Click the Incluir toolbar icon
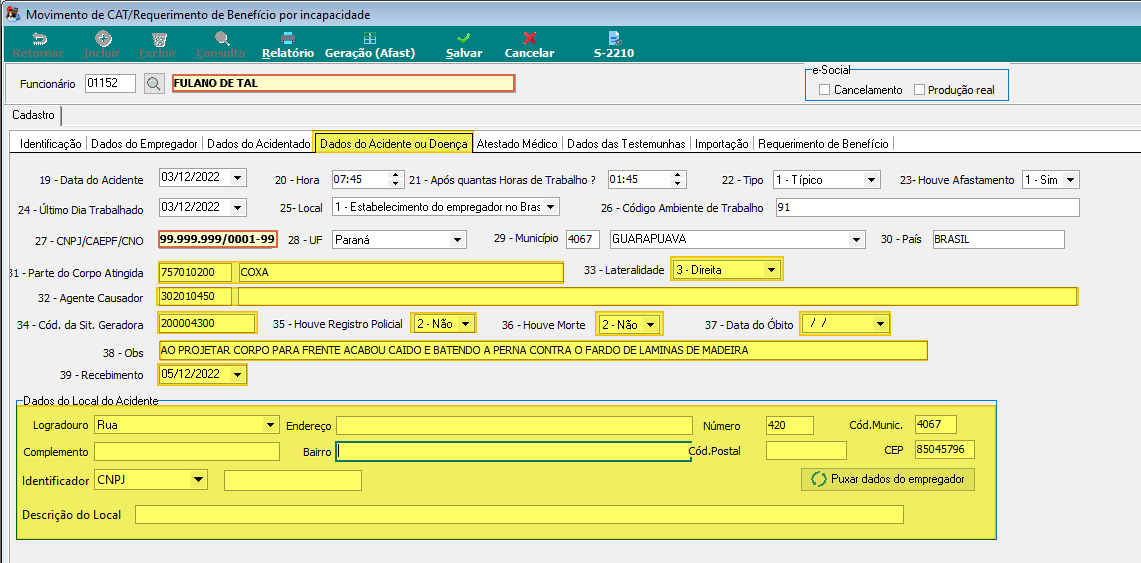Image resolution: width=1141 pixels, height=563 pixels. click(x=103, y=39)
